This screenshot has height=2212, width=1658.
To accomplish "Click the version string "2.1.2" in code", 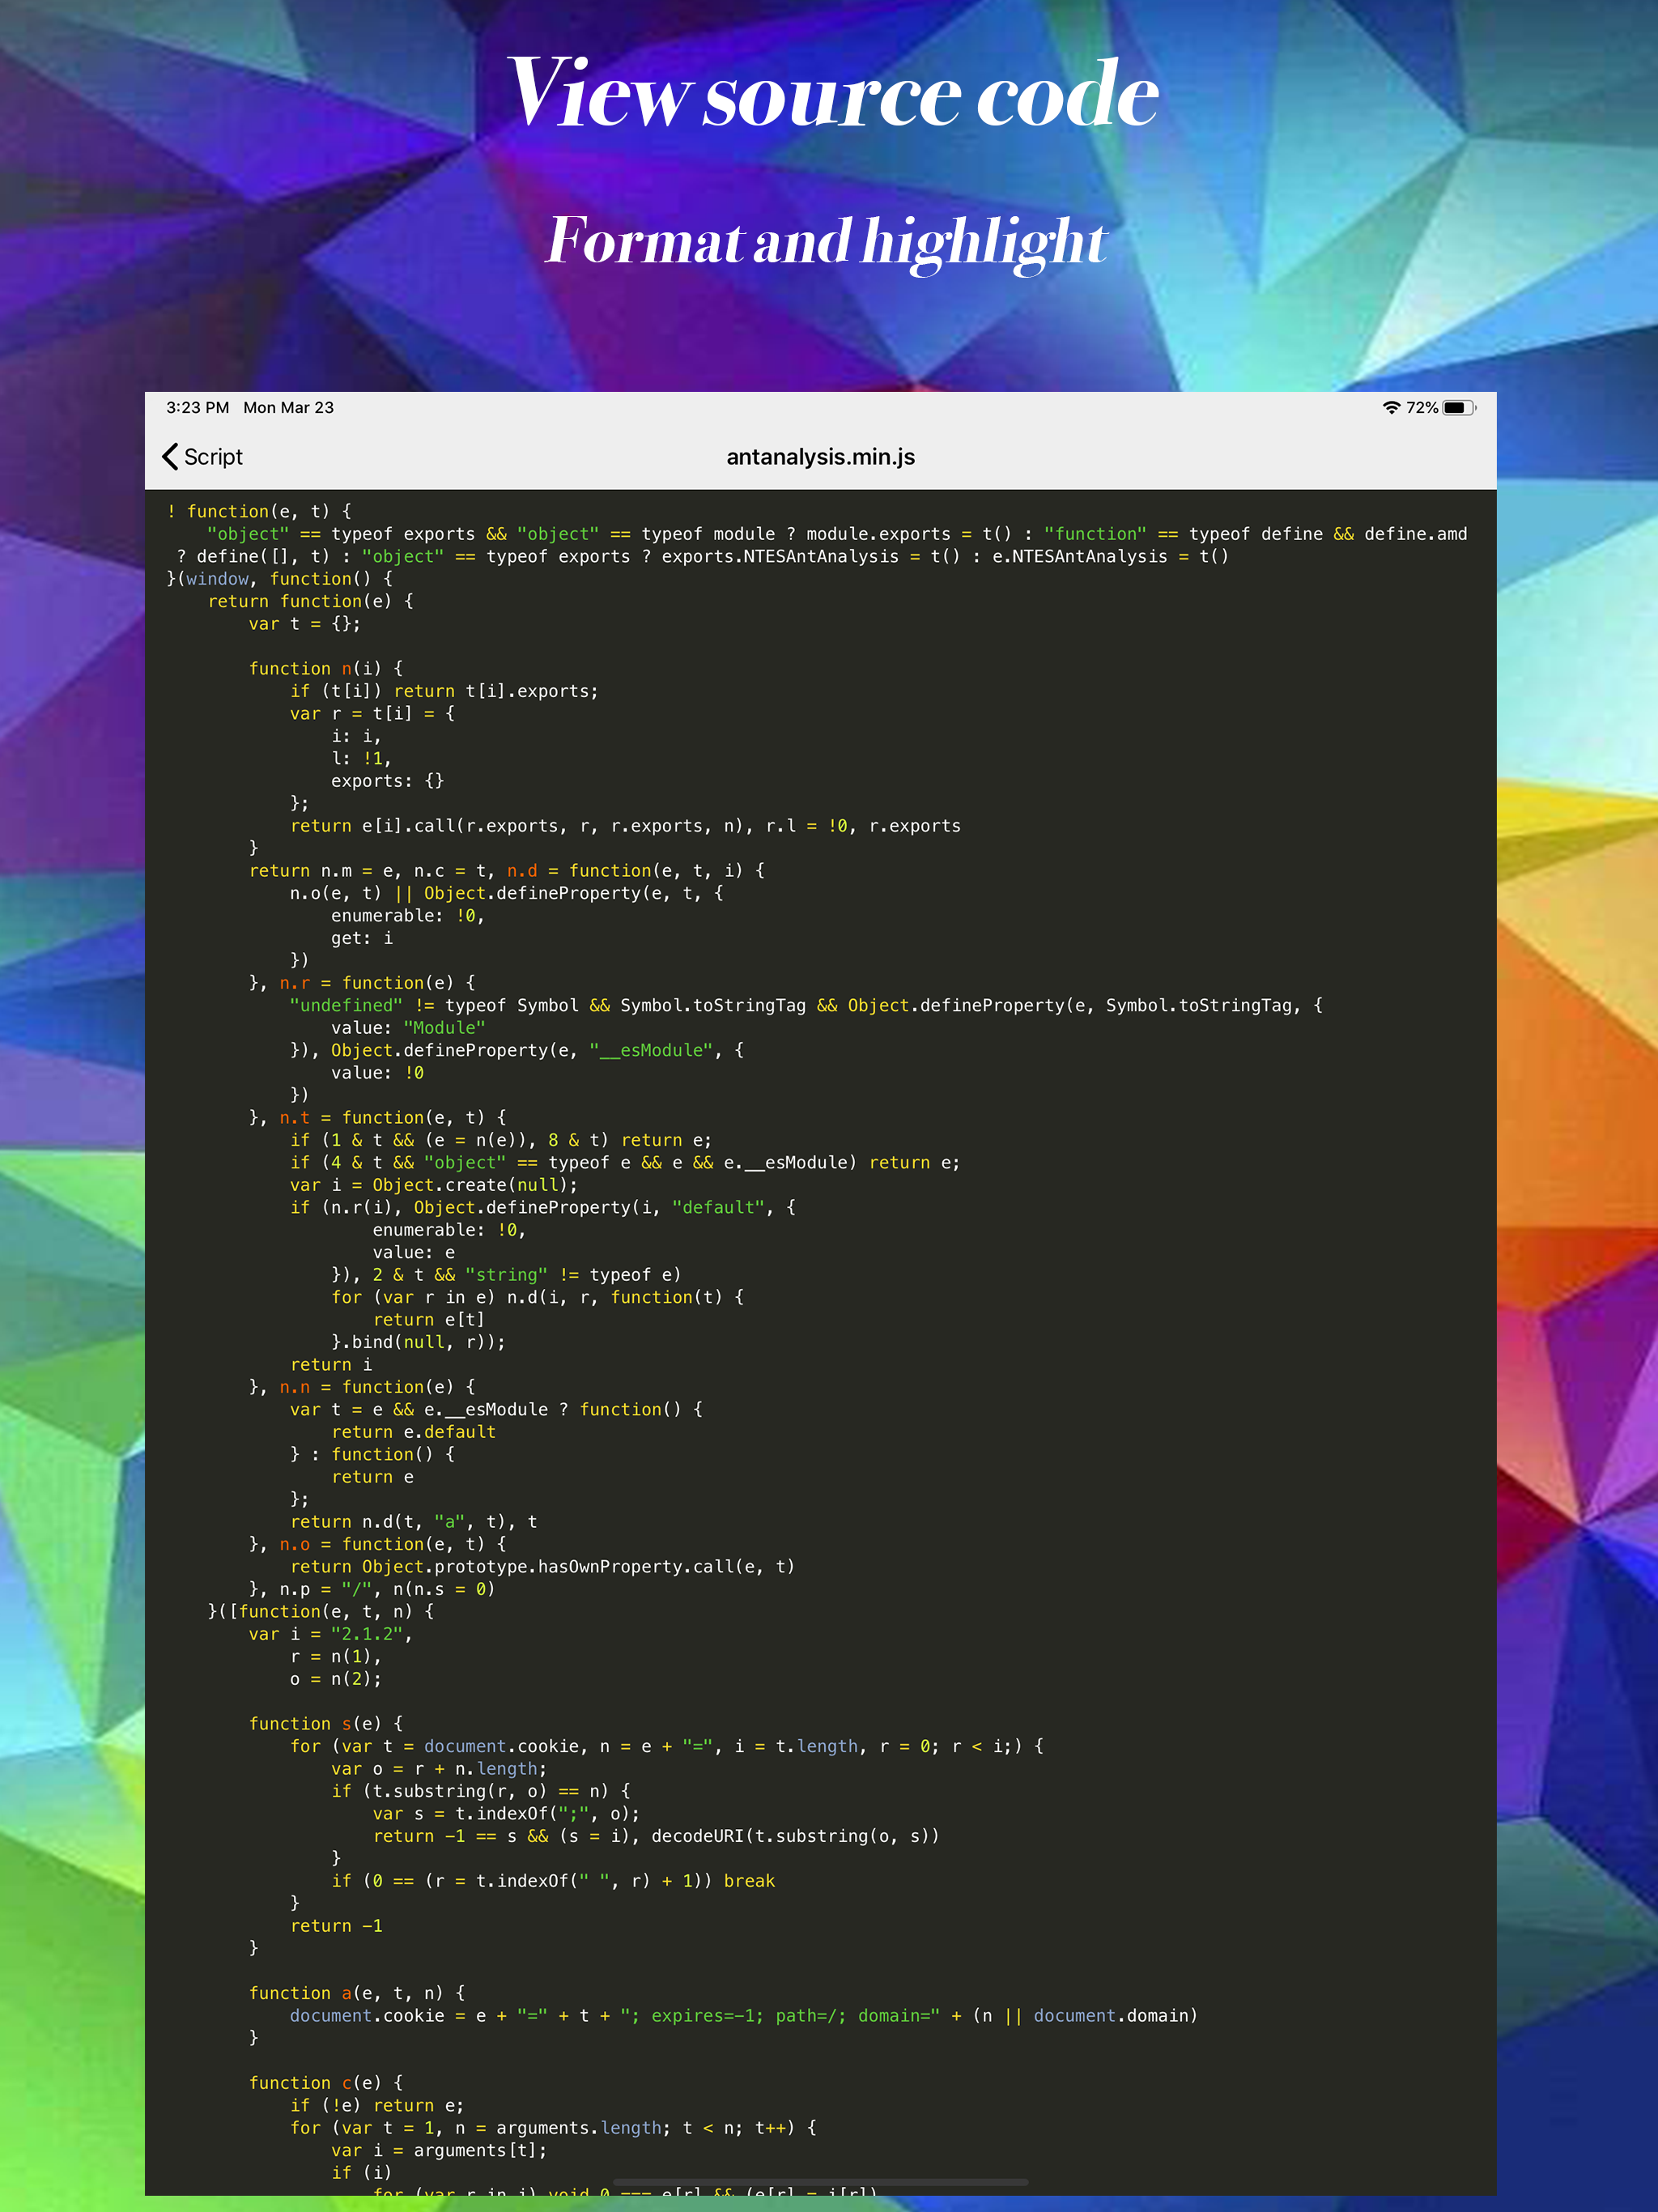I will [366, 1634].
